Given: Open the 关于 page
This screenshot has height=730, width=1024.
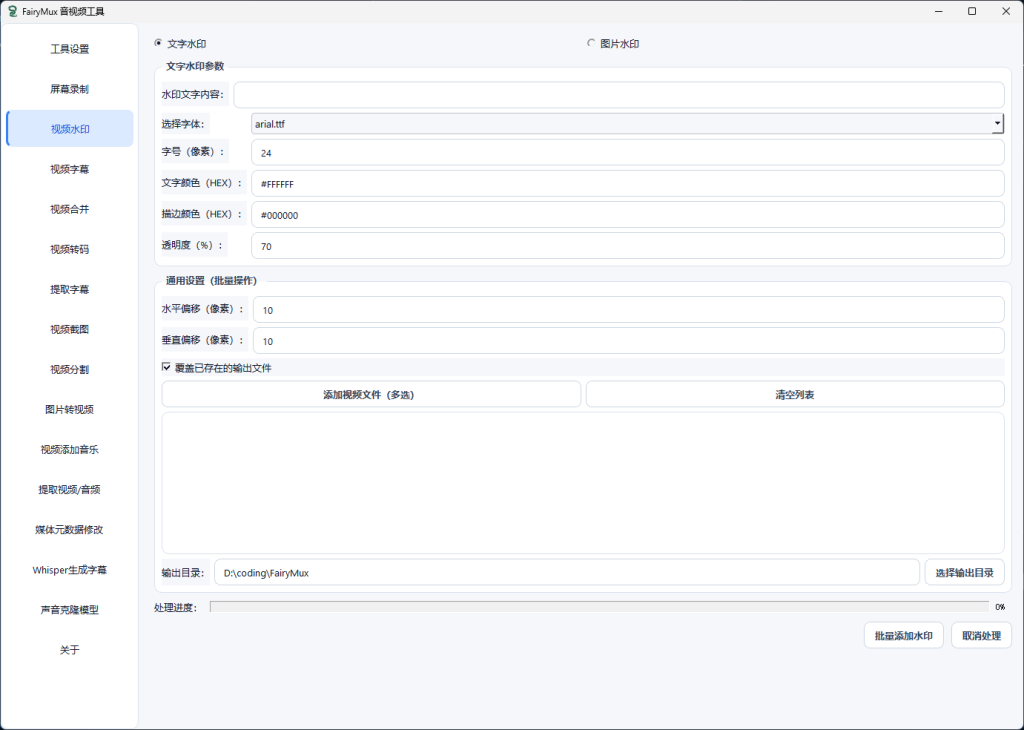Looking at the screenshot, I should (x=70, y=650).
